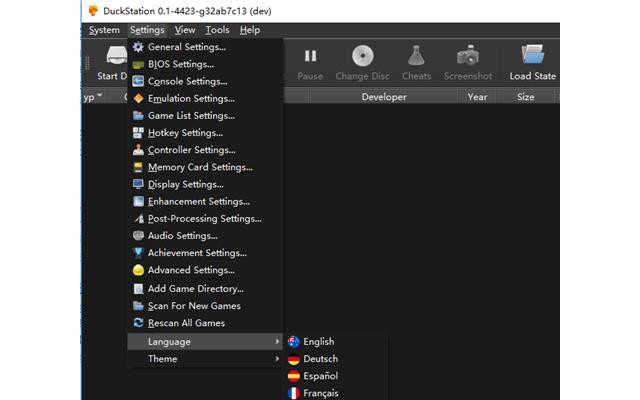Click the Achievement Settings trophy icon

(x=138, y=253)
